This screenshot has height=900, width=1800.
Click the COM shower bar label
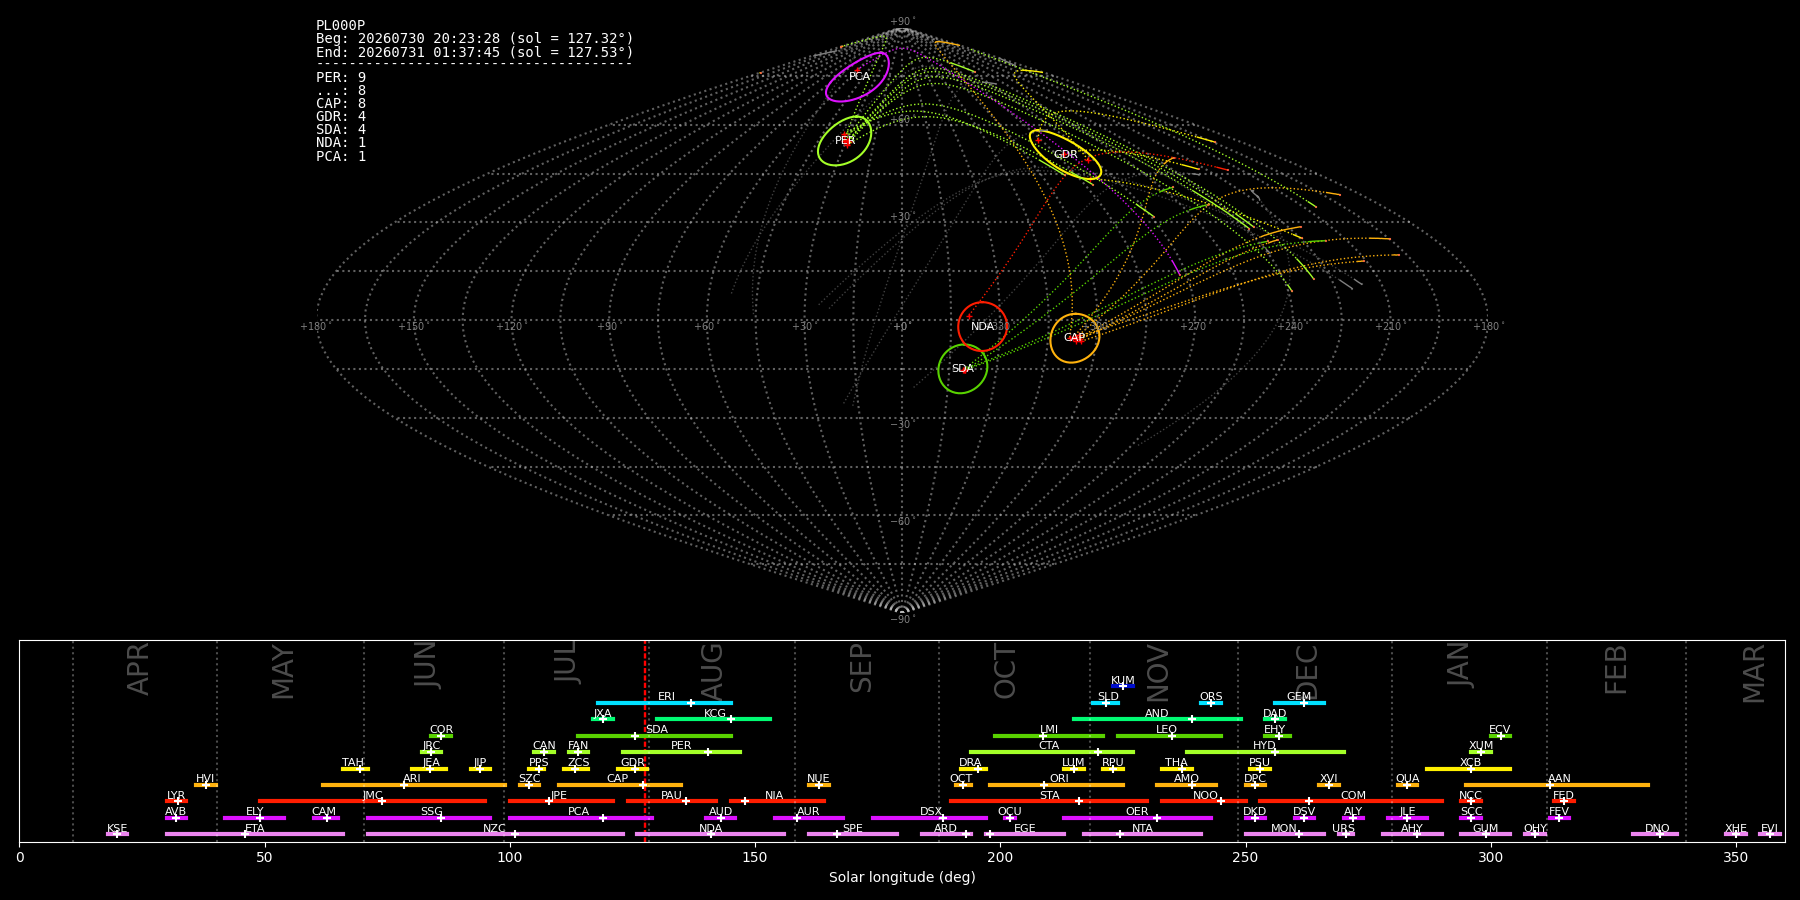tap(1353, 796)
